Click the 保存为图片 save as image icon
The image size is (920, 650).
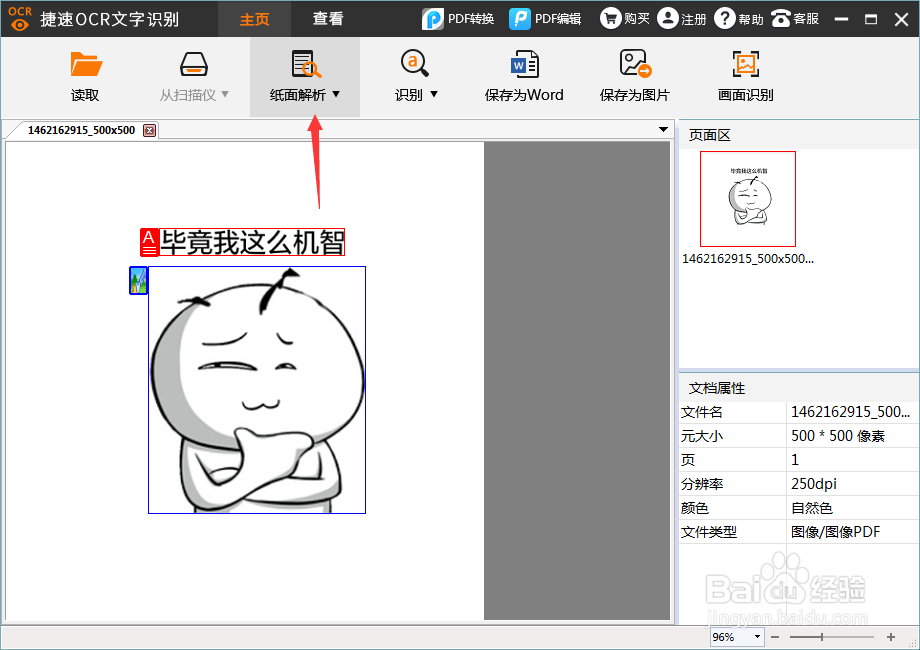tap(634, 62)
